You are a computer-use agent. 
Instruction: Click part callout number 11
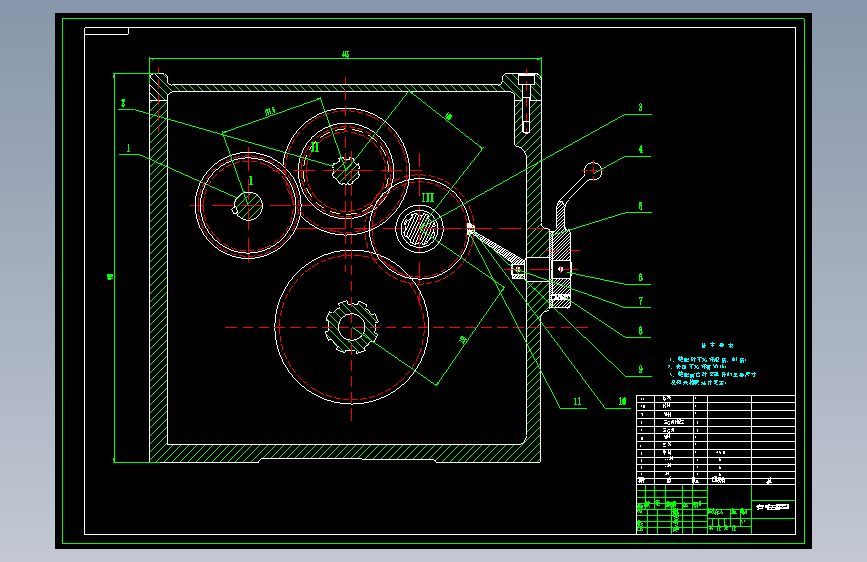tap(577, 402)
